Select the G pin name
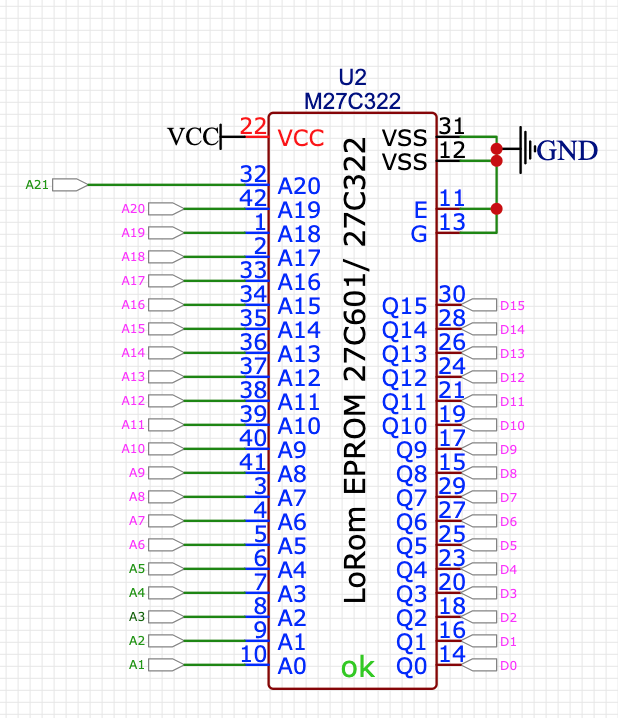This screenshot has width=618, height=718. [419, 234]
